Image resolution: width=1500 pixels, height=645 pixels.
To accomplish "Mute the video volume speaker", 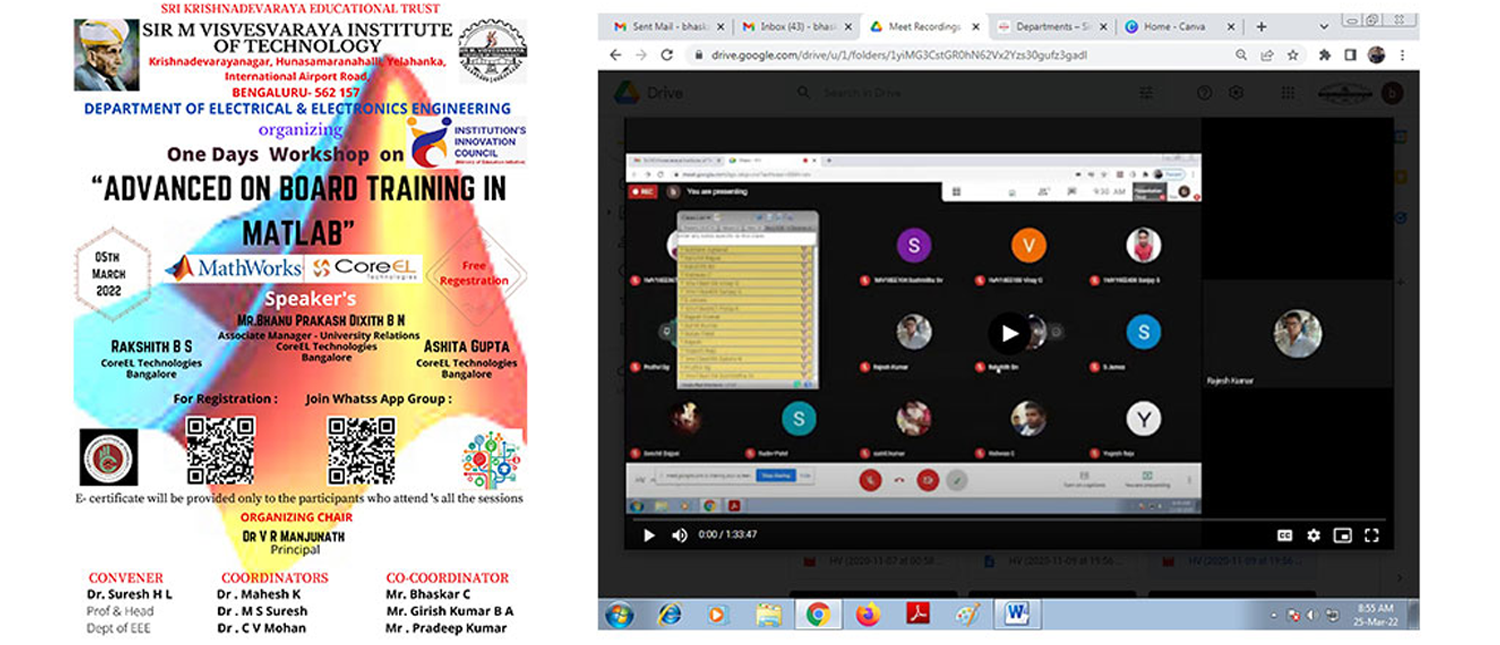I will point(679,535).
